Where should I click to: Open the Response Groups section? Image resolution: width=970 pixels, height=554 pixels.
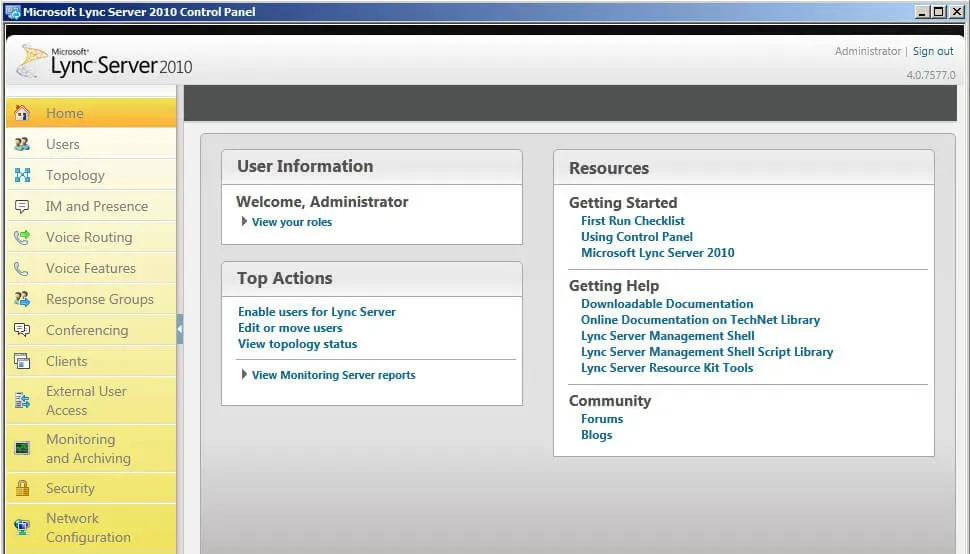coord(91,299)
